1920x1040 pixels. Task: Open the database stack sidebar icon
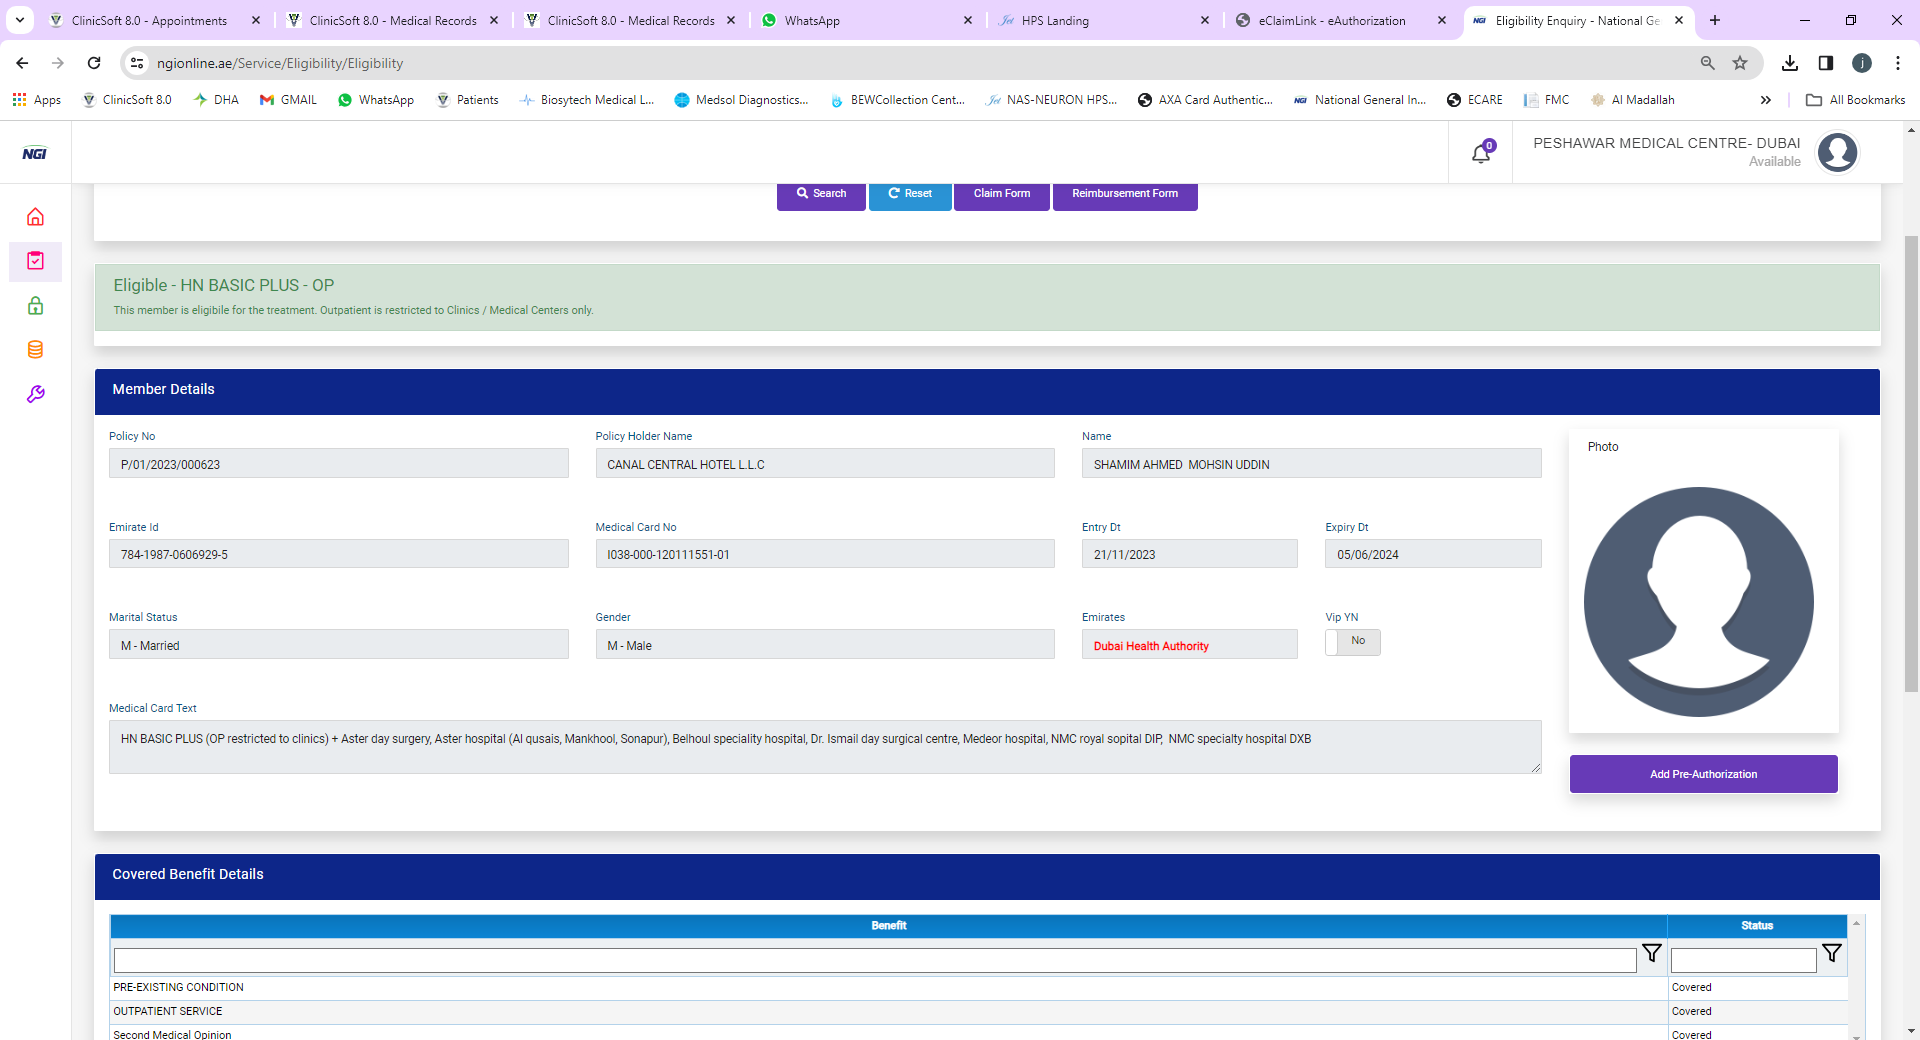pyautogui.click(x=35, y=350)
